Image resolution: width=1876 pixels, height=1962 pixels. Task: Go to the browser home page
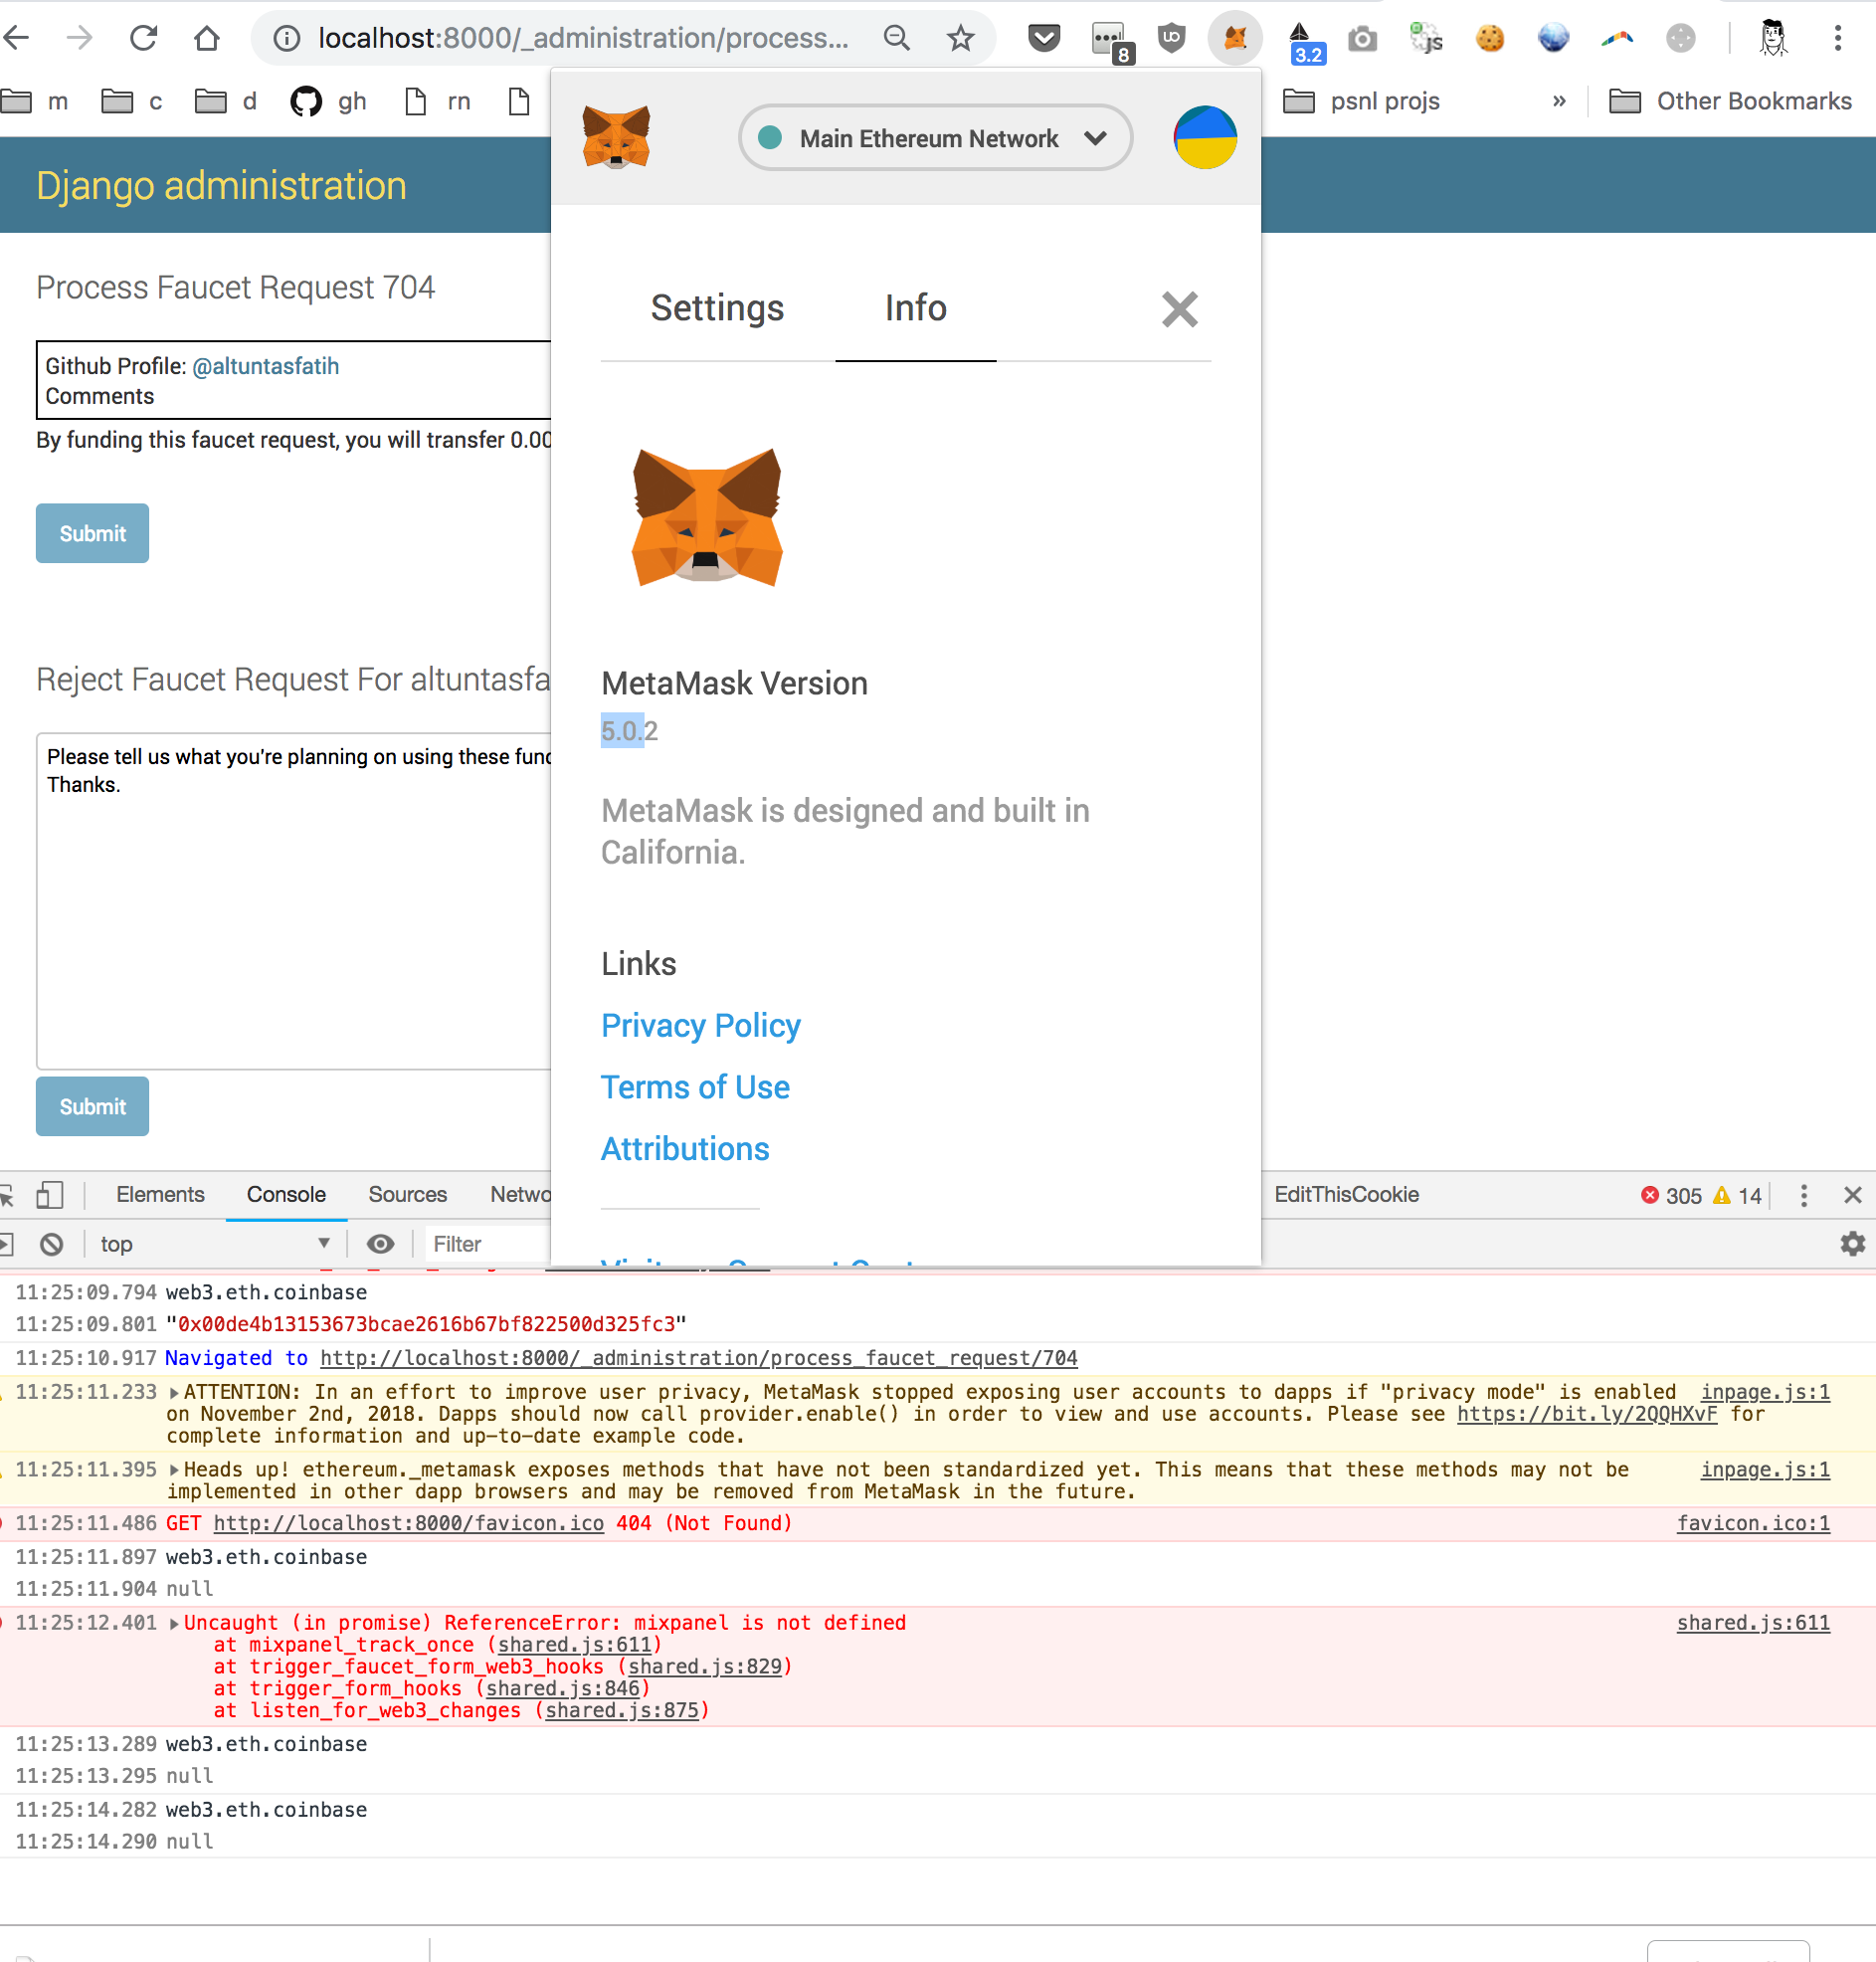207,38
